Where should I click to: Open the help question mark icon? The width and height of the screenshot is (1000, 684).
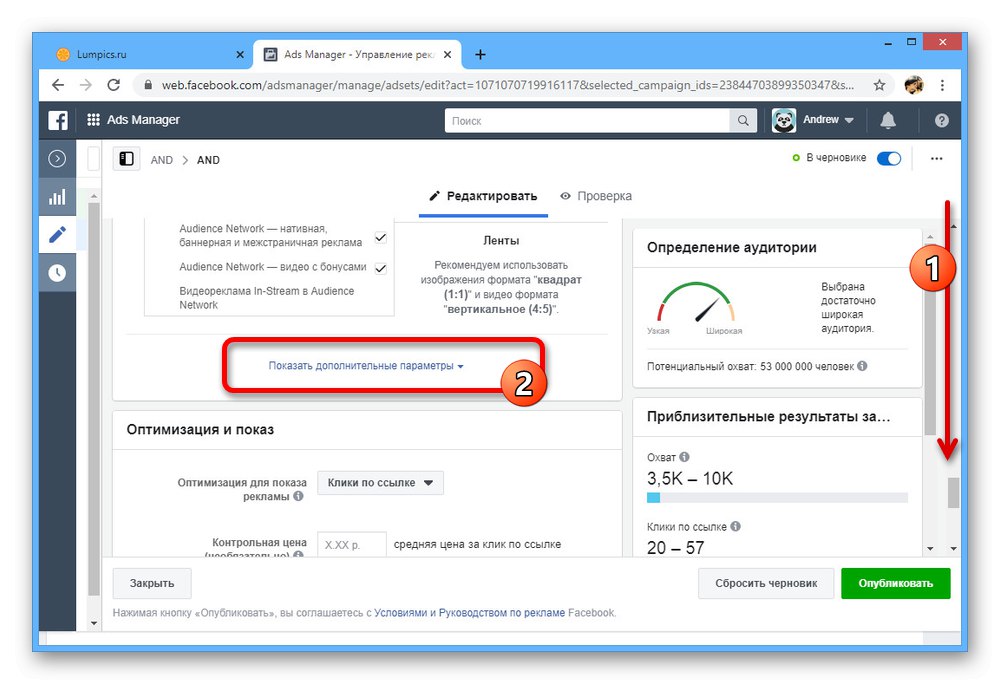[941, 120]
